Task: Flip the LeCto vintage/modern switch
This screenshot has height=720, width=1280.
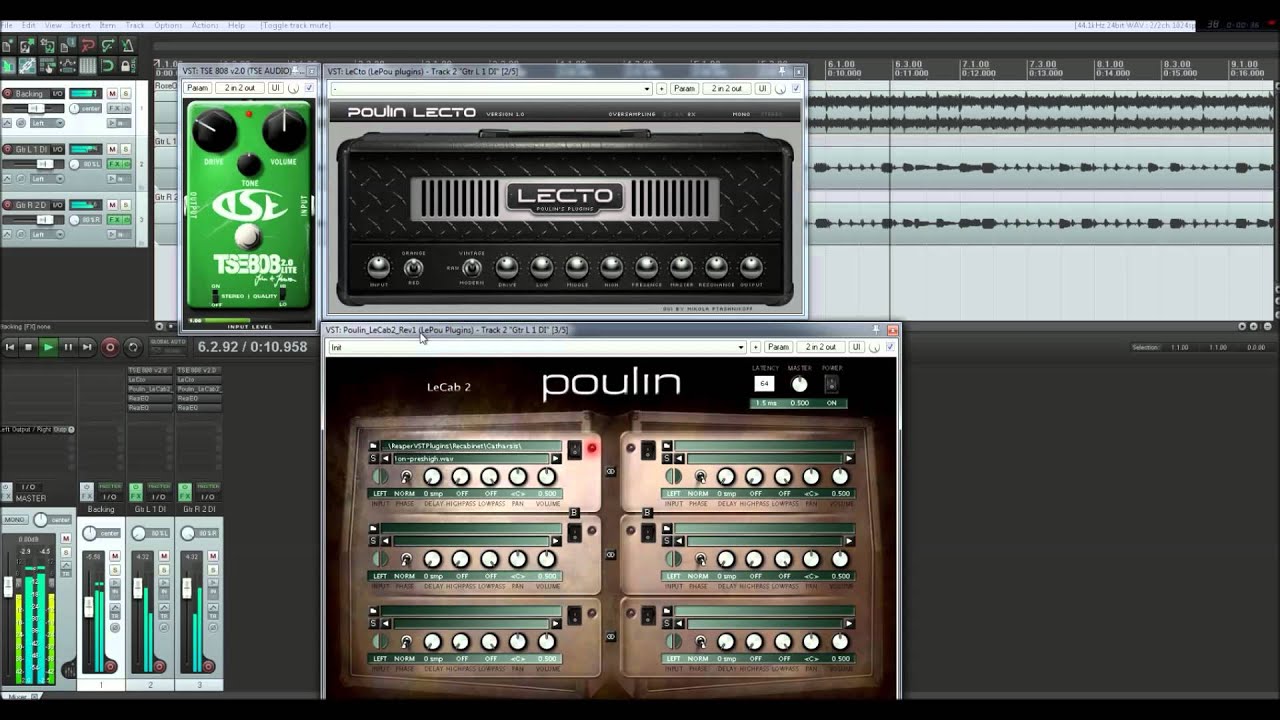Action: click(x=471, y=267)
